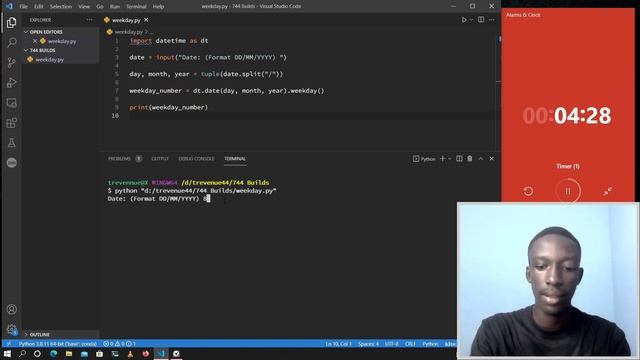Open editor More Actions menu
This screenshot has height=360, width=640.
coord(492,20)
